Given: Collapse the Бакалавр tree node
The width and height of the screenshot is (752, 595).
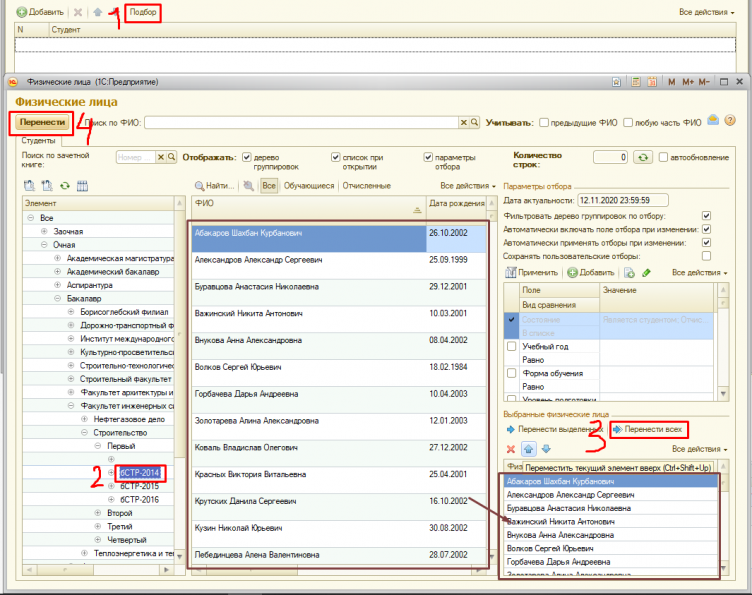Looking at the screenshot, I should tap(58, 298).
